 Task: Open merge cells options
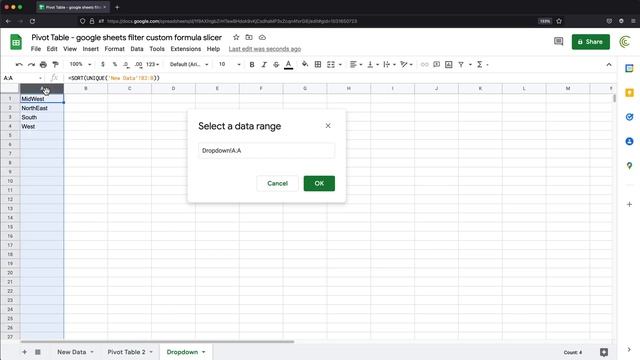[x=334, y=64]
